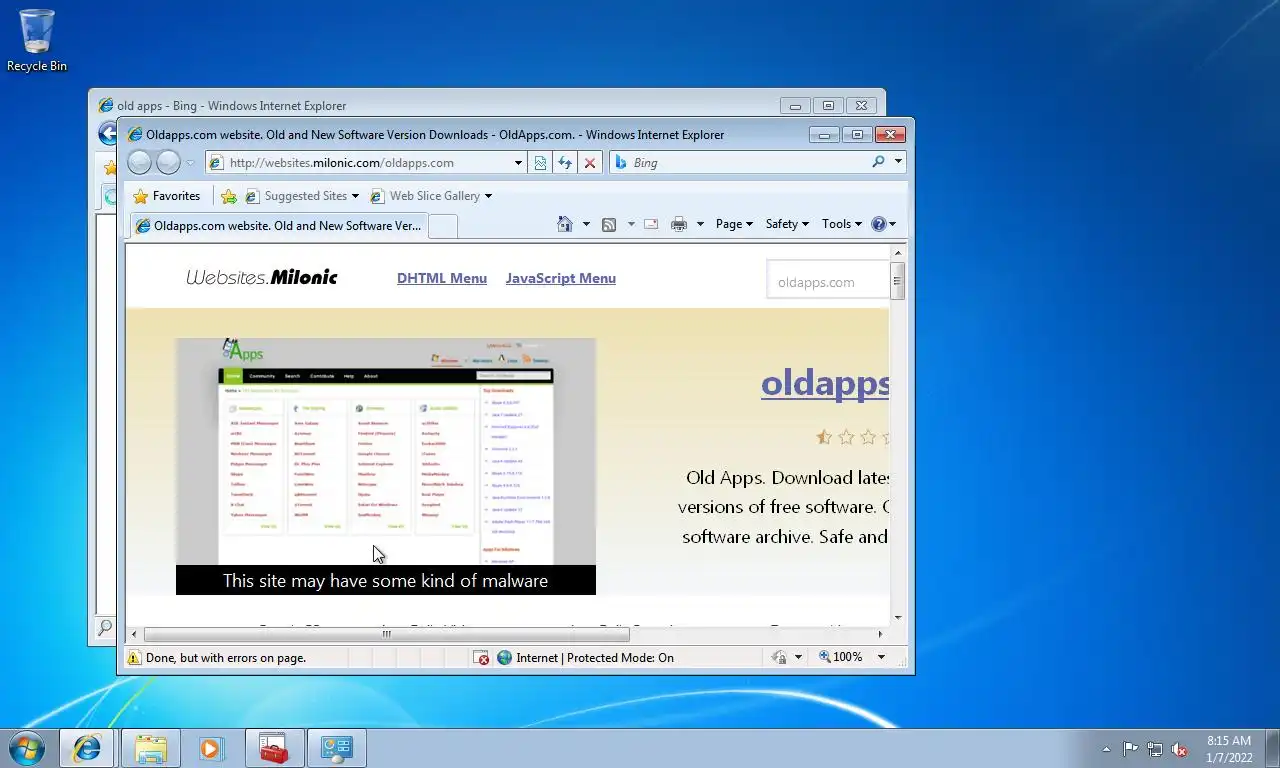This screenshot has height=768, width=1280.
Task: Click the control panel taskbar icon
Action: [337, 748]
